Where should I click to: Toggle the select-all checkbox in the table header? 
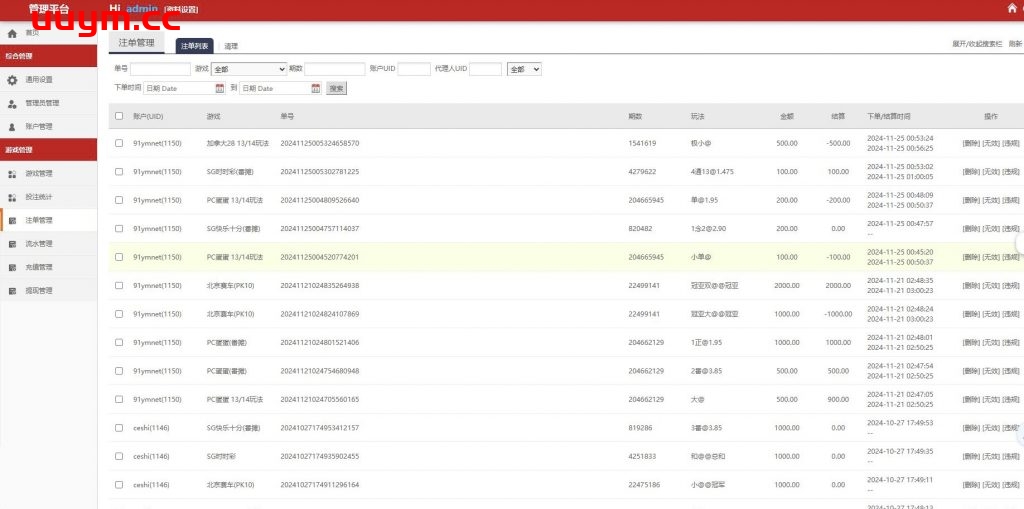point(119,116)
